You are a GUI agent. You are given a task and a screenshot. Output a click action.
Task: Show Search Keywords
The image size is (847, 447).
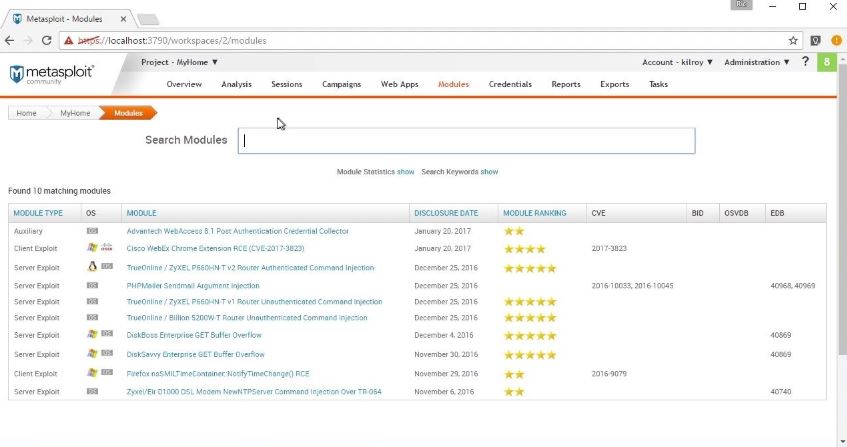coord(489,172)
